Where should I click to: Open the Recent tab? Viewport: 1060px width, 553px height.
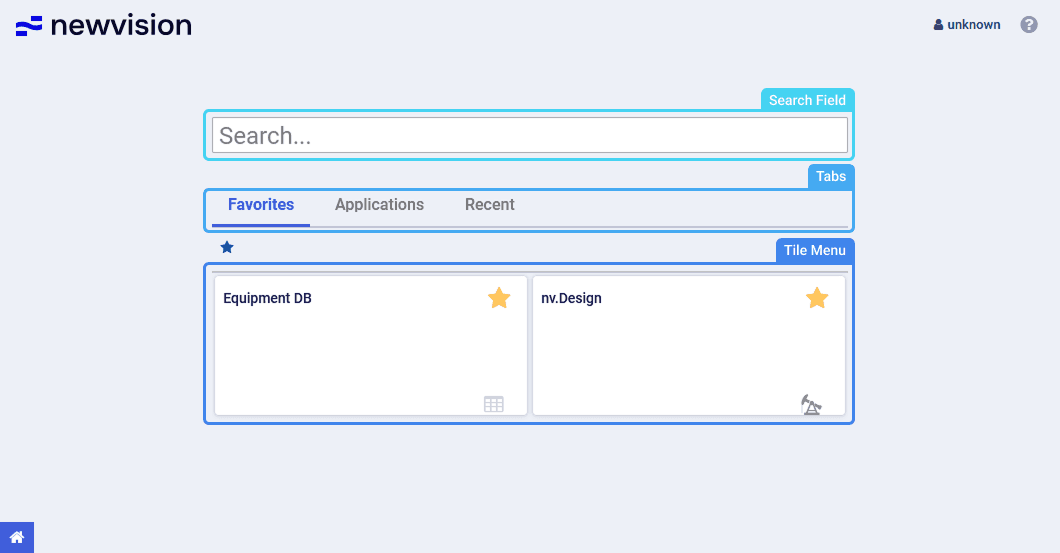[489, 205]
